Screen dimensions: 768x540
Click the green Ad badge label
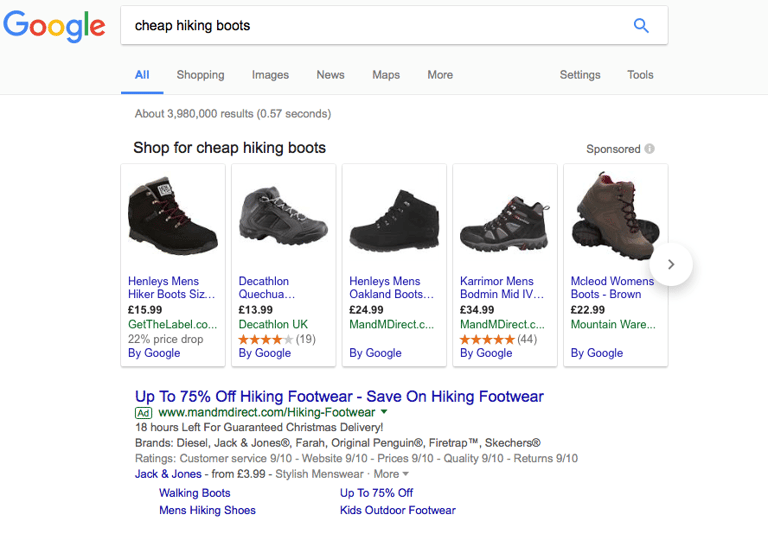144,413
